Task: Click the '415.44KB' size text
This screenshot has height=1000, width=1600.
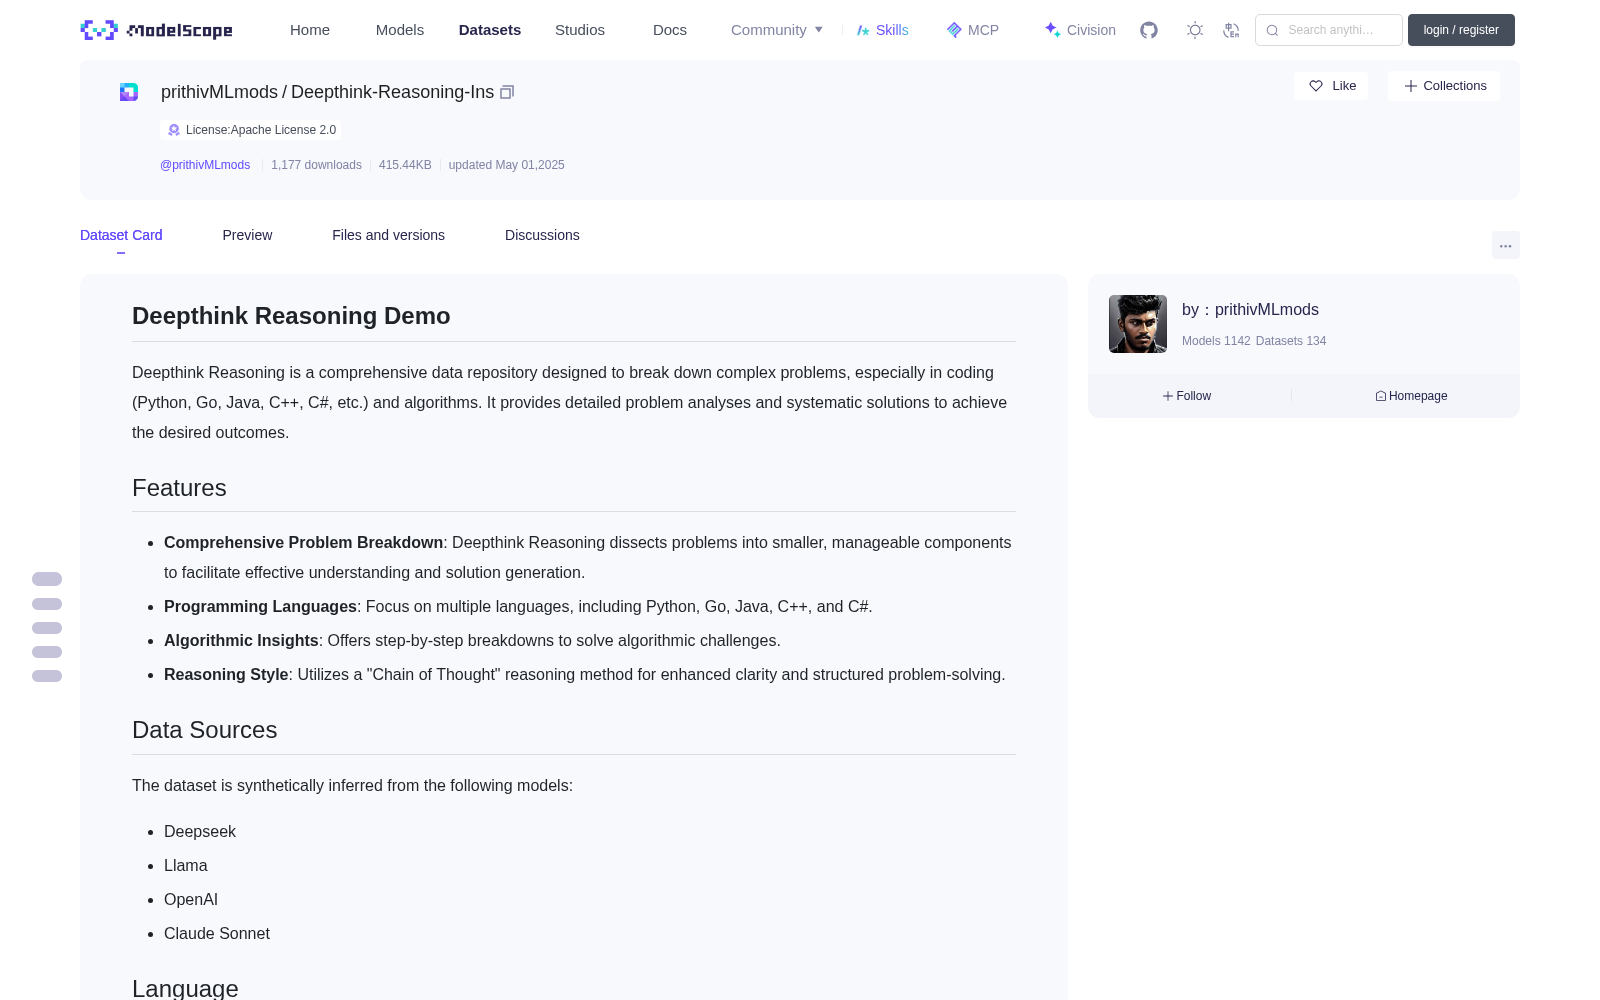Action: (405, 165)
